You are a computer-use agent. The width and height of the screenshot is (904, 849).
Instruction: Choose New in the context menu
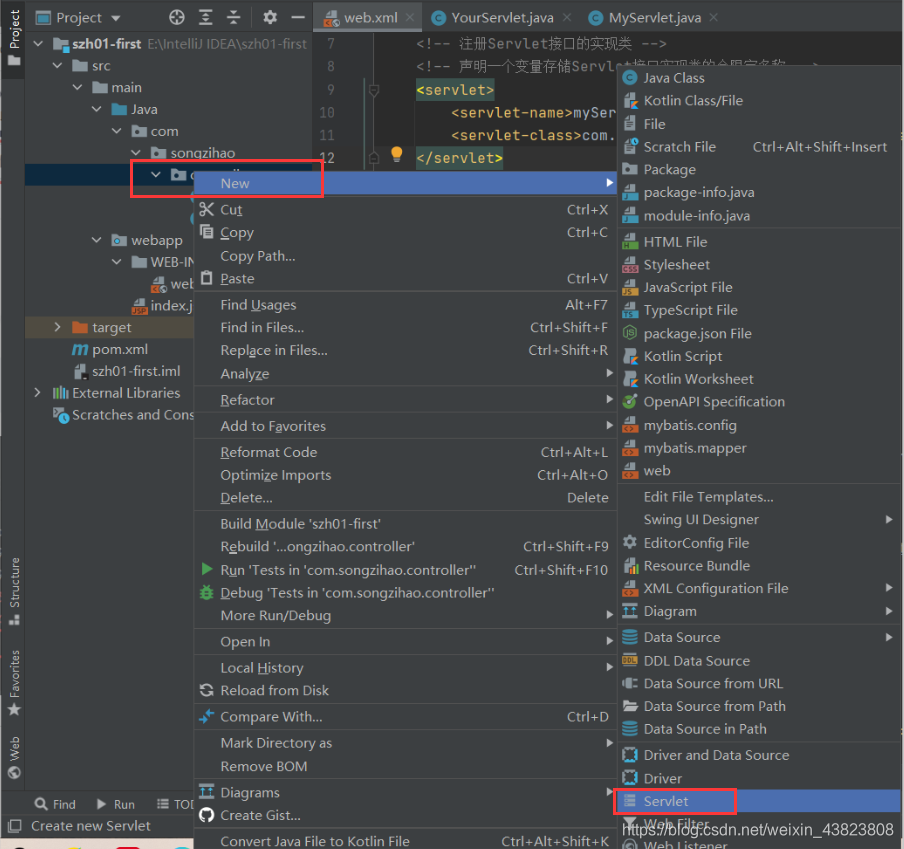click(405, 183)
